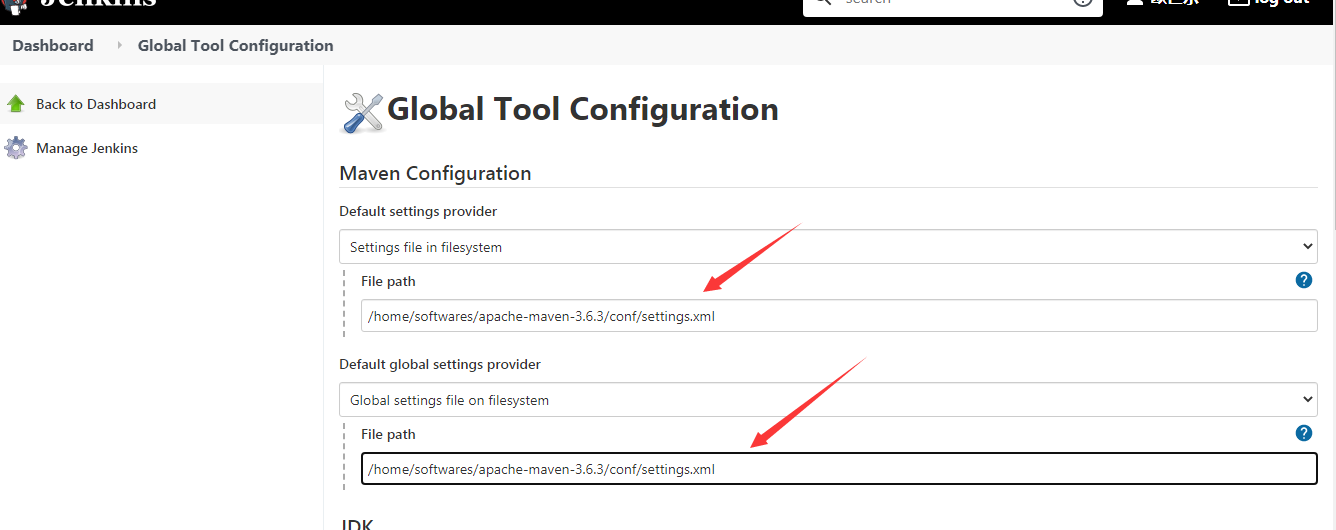Click the Default global settings provider label
Viewport: 1336px width, 530px height.
click(440, 364)
